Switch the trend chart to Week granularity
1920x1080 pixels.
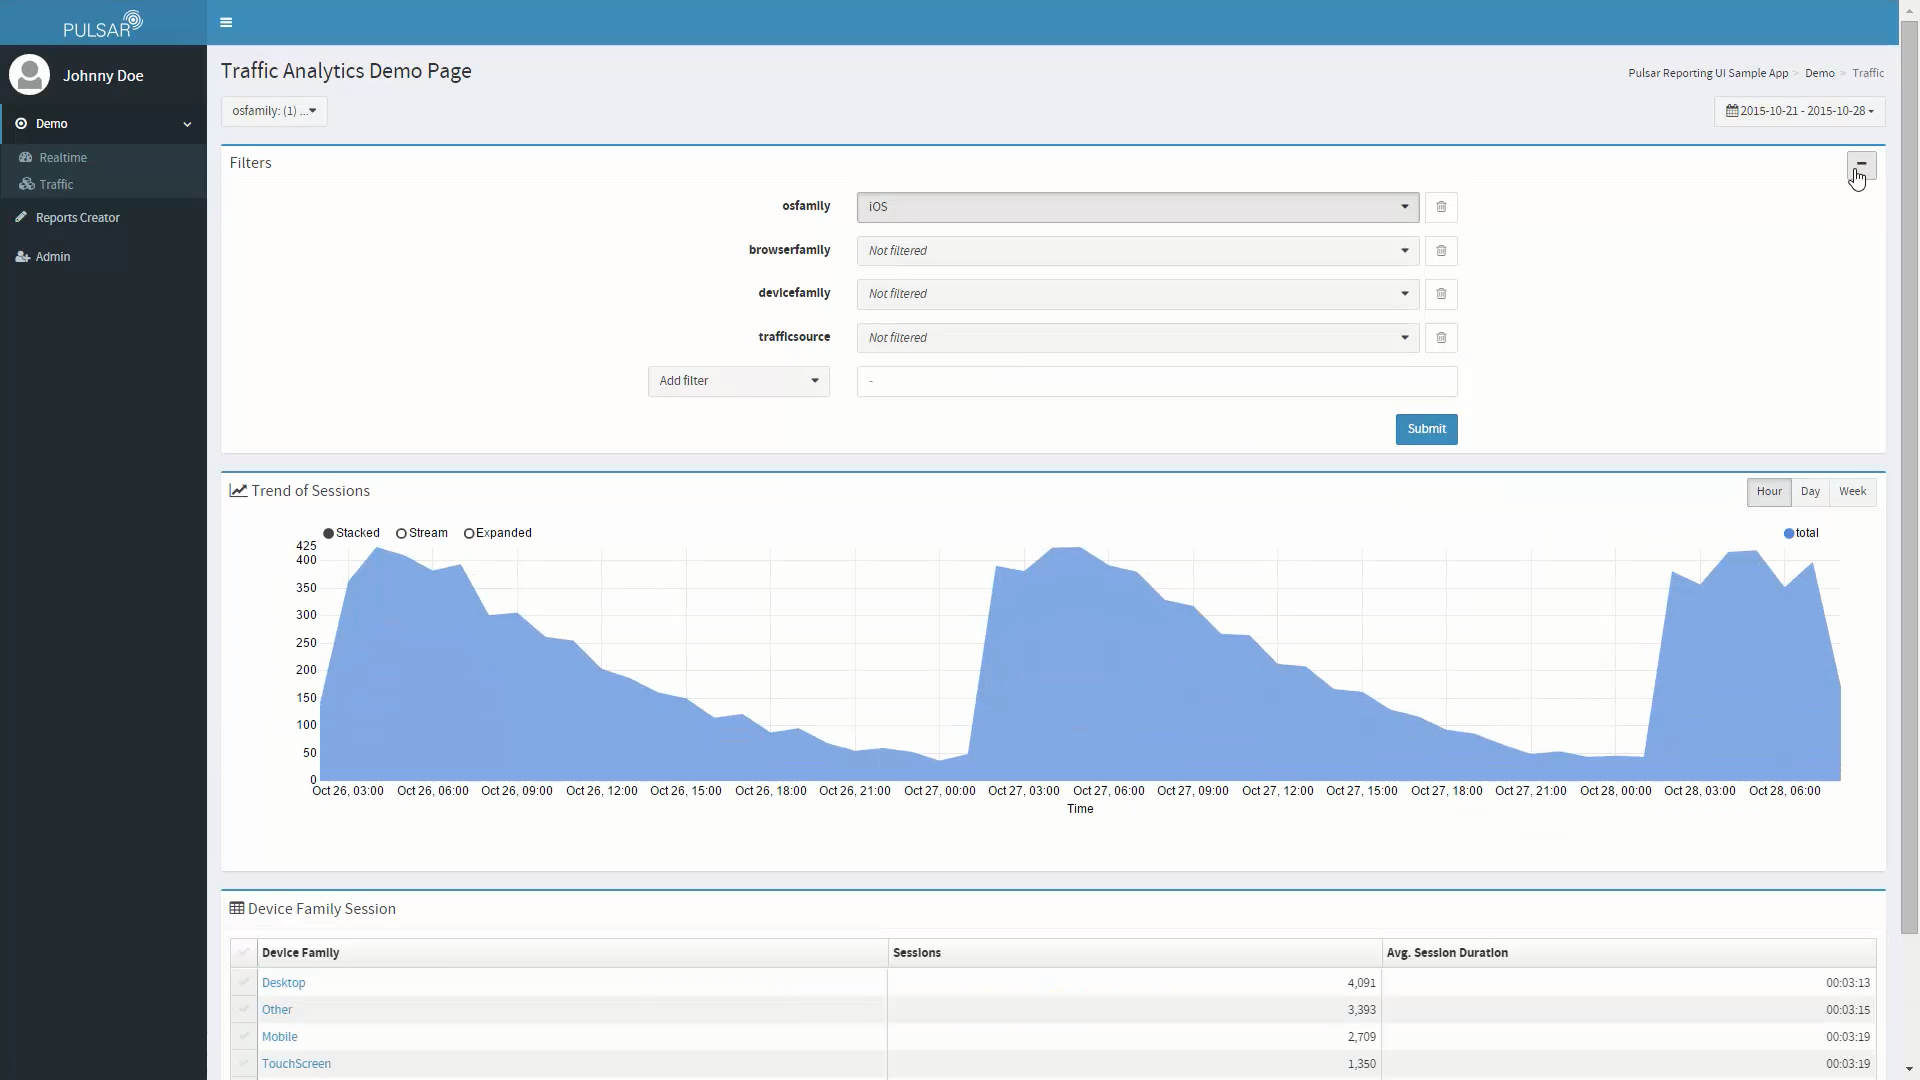click(x=1852, y=492)
